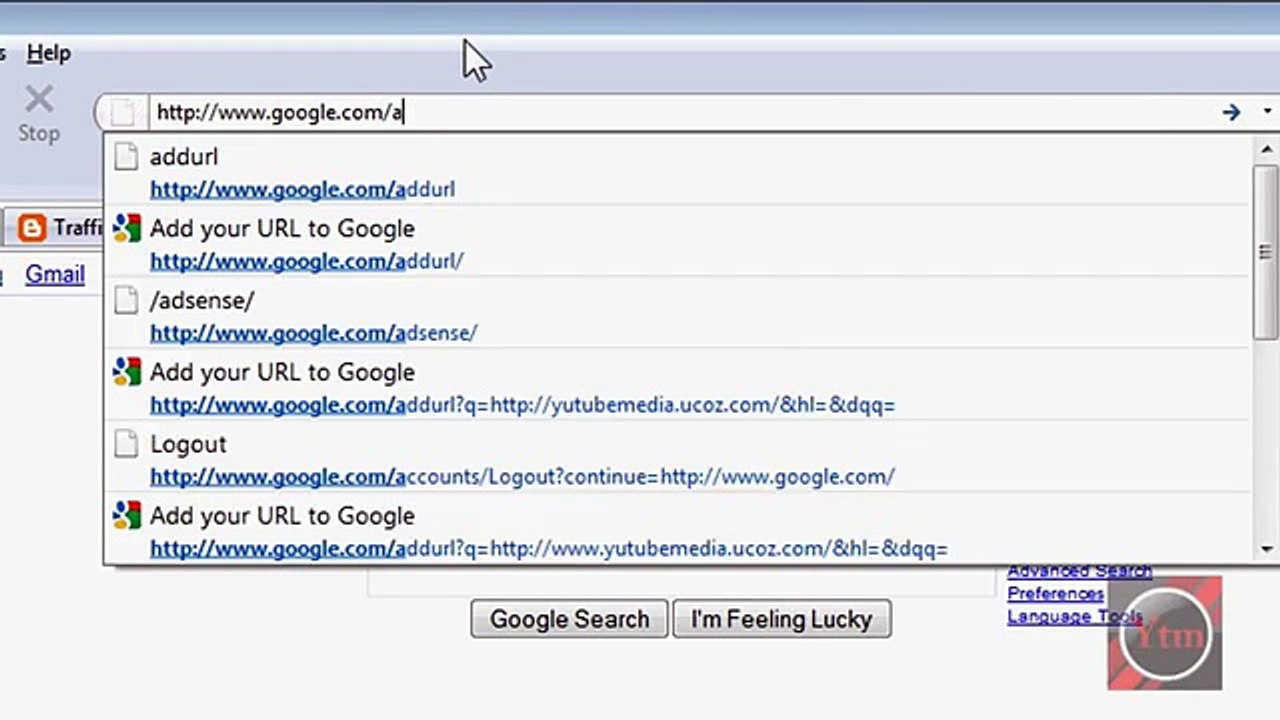Open the address bar history dropdown arrow
Viewport: 1280px width, 720px height.
point(1267,112)
